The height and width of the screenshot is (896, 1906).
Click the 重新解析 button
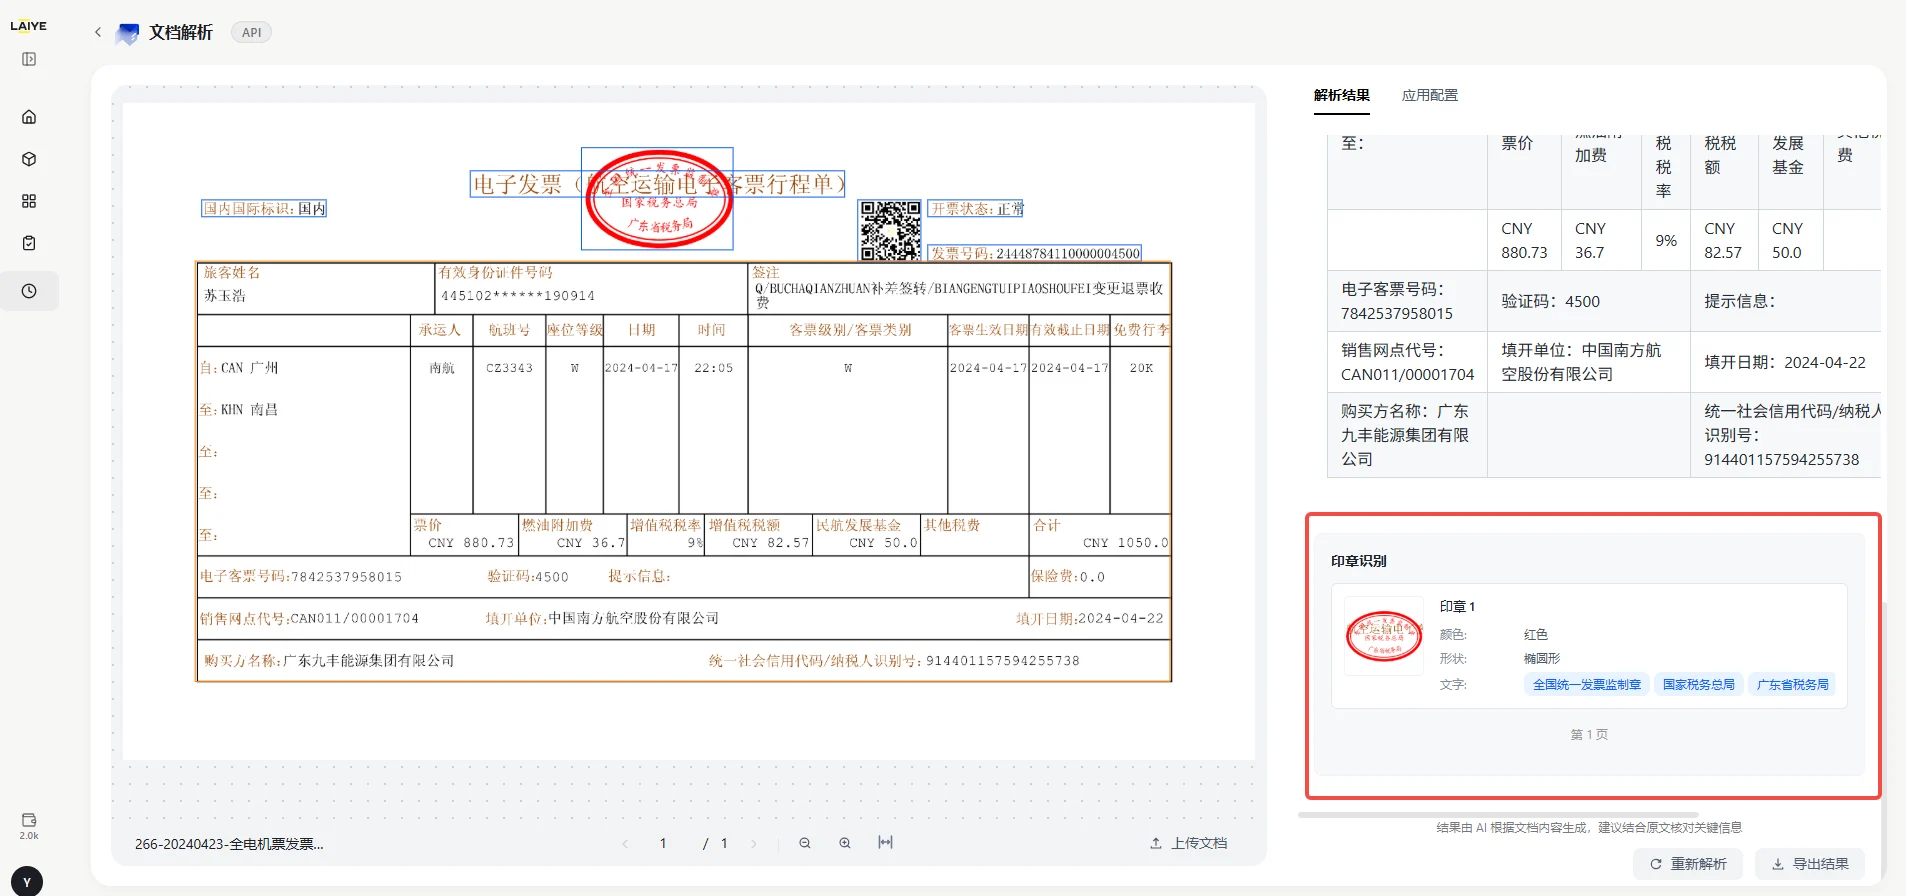click(1688, 864)
